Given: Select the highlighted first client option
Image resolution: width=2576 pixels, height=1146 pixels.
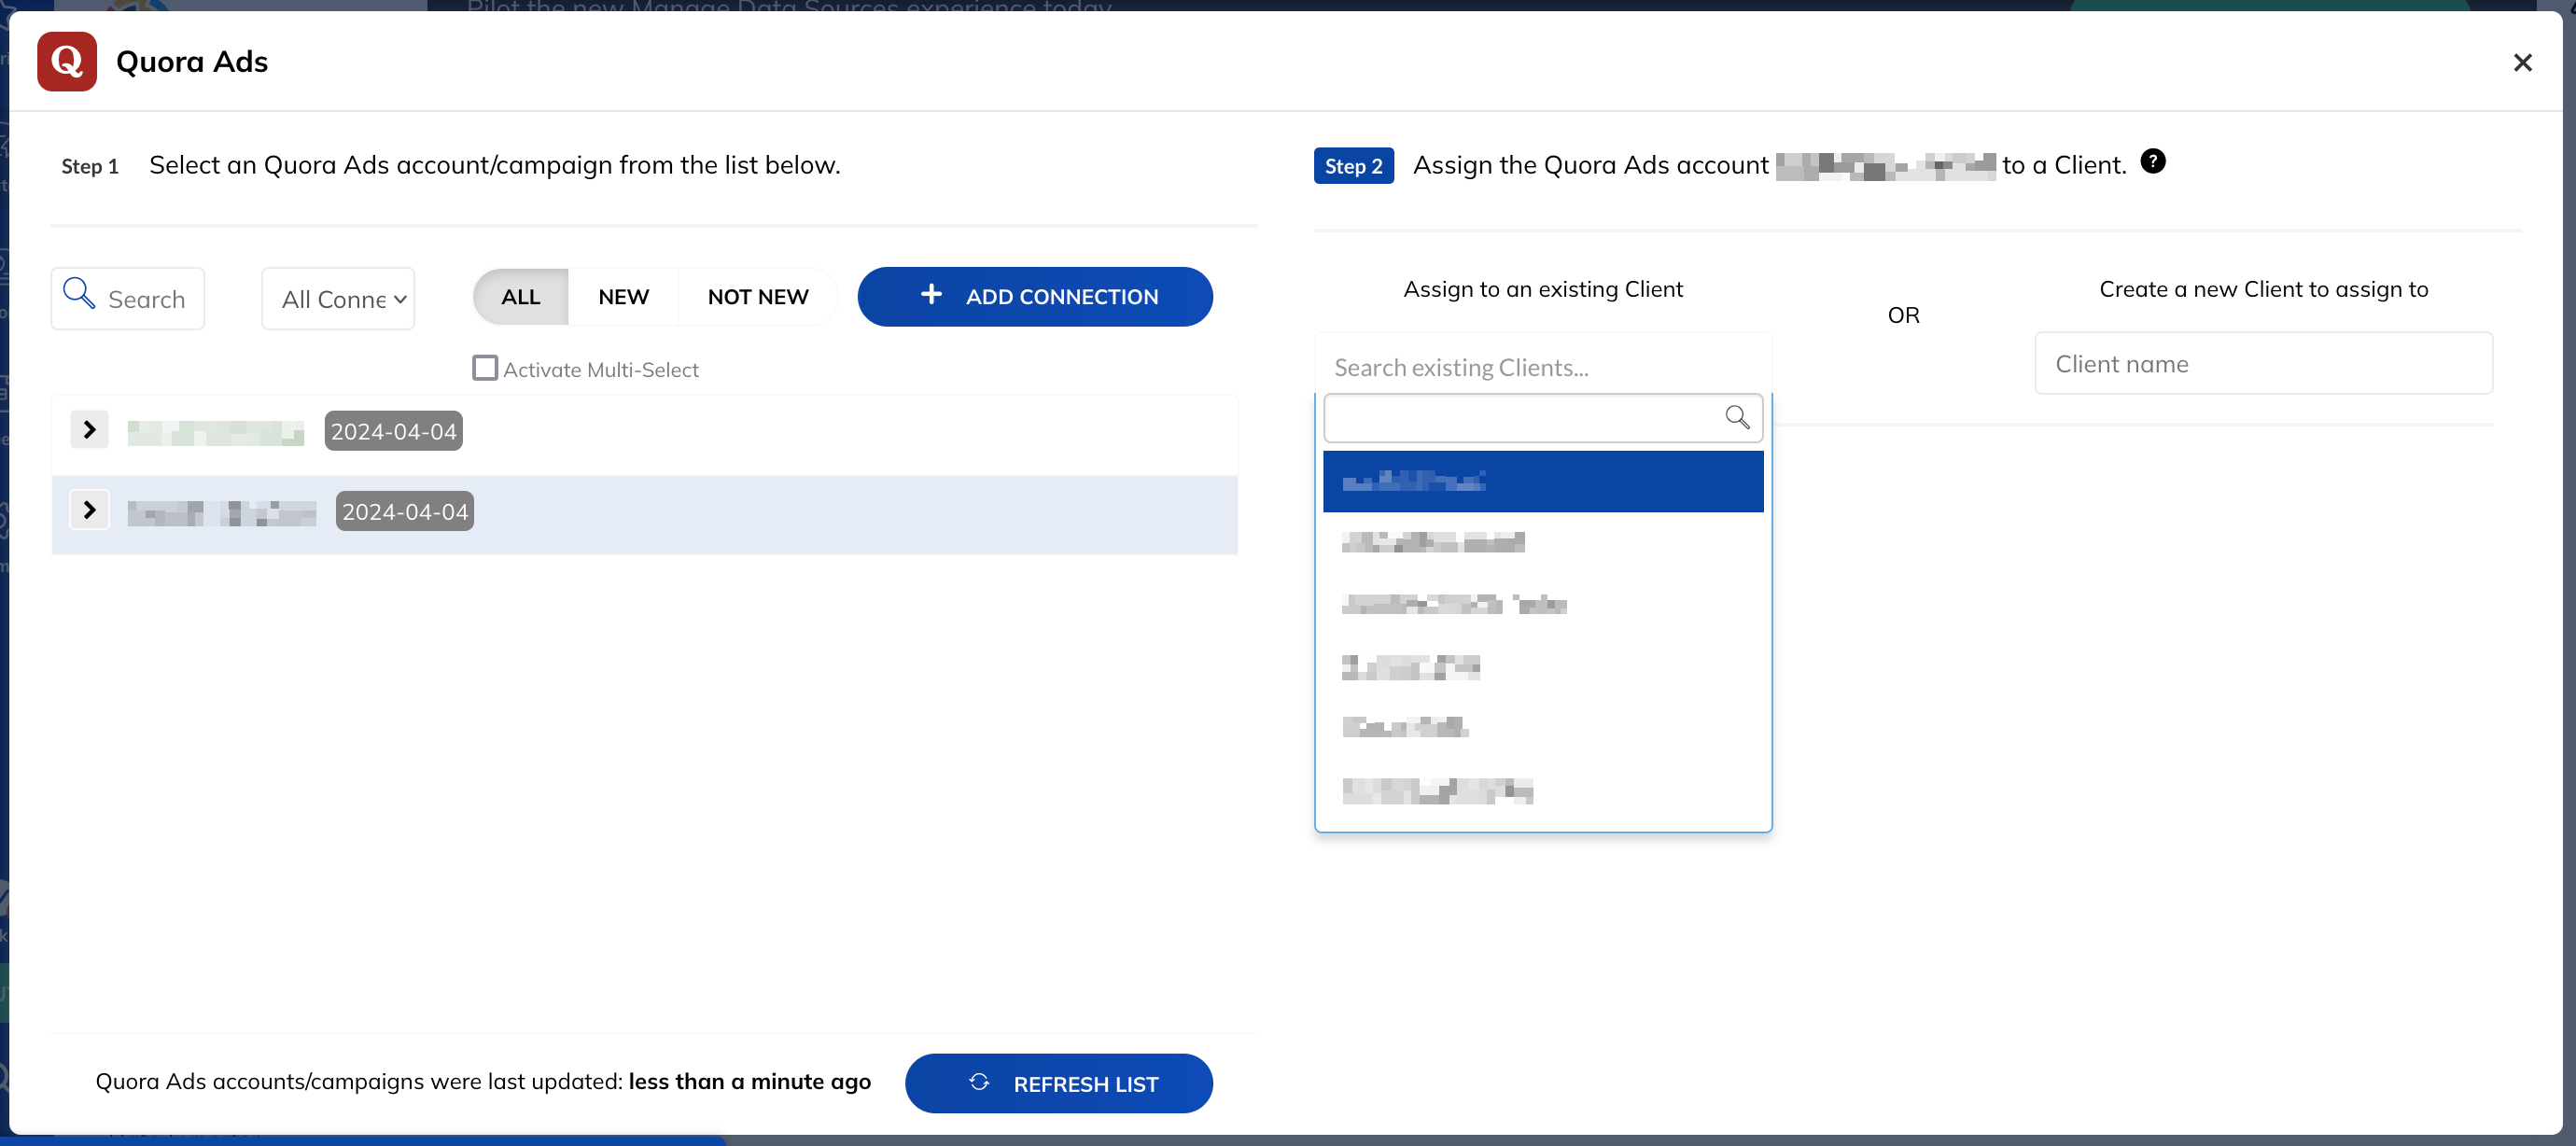Looking at the screenshot, I should point(1543,482).
